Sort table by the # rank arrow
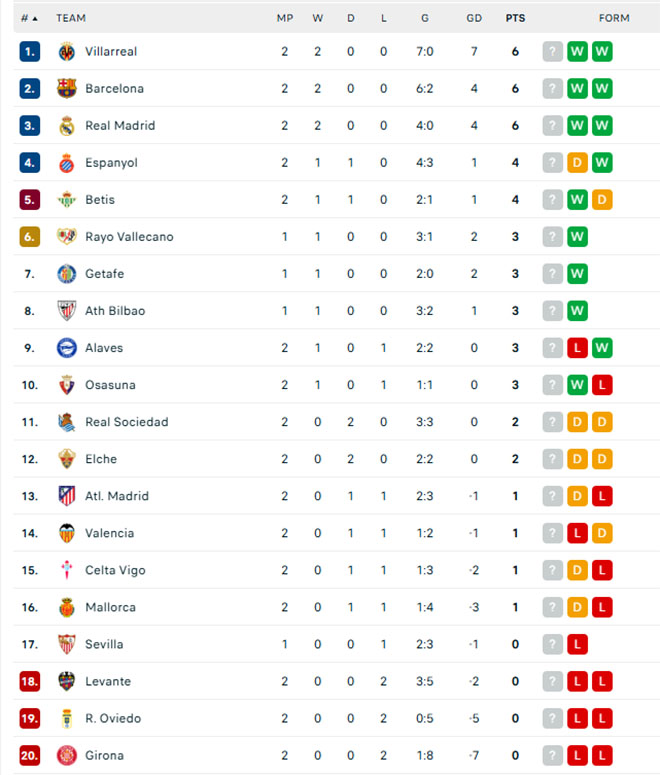The image size is (660, 775). (x=29, y=18)
